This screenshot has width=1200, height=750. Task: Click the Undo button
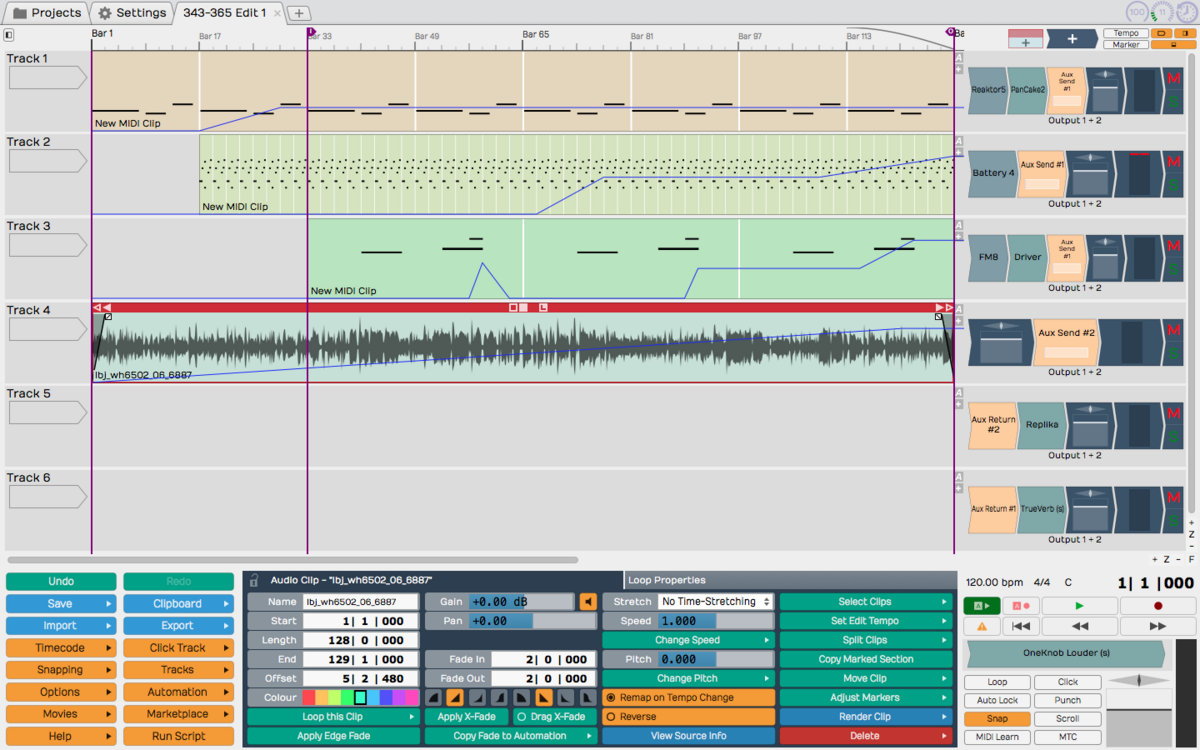click(61, 582)
